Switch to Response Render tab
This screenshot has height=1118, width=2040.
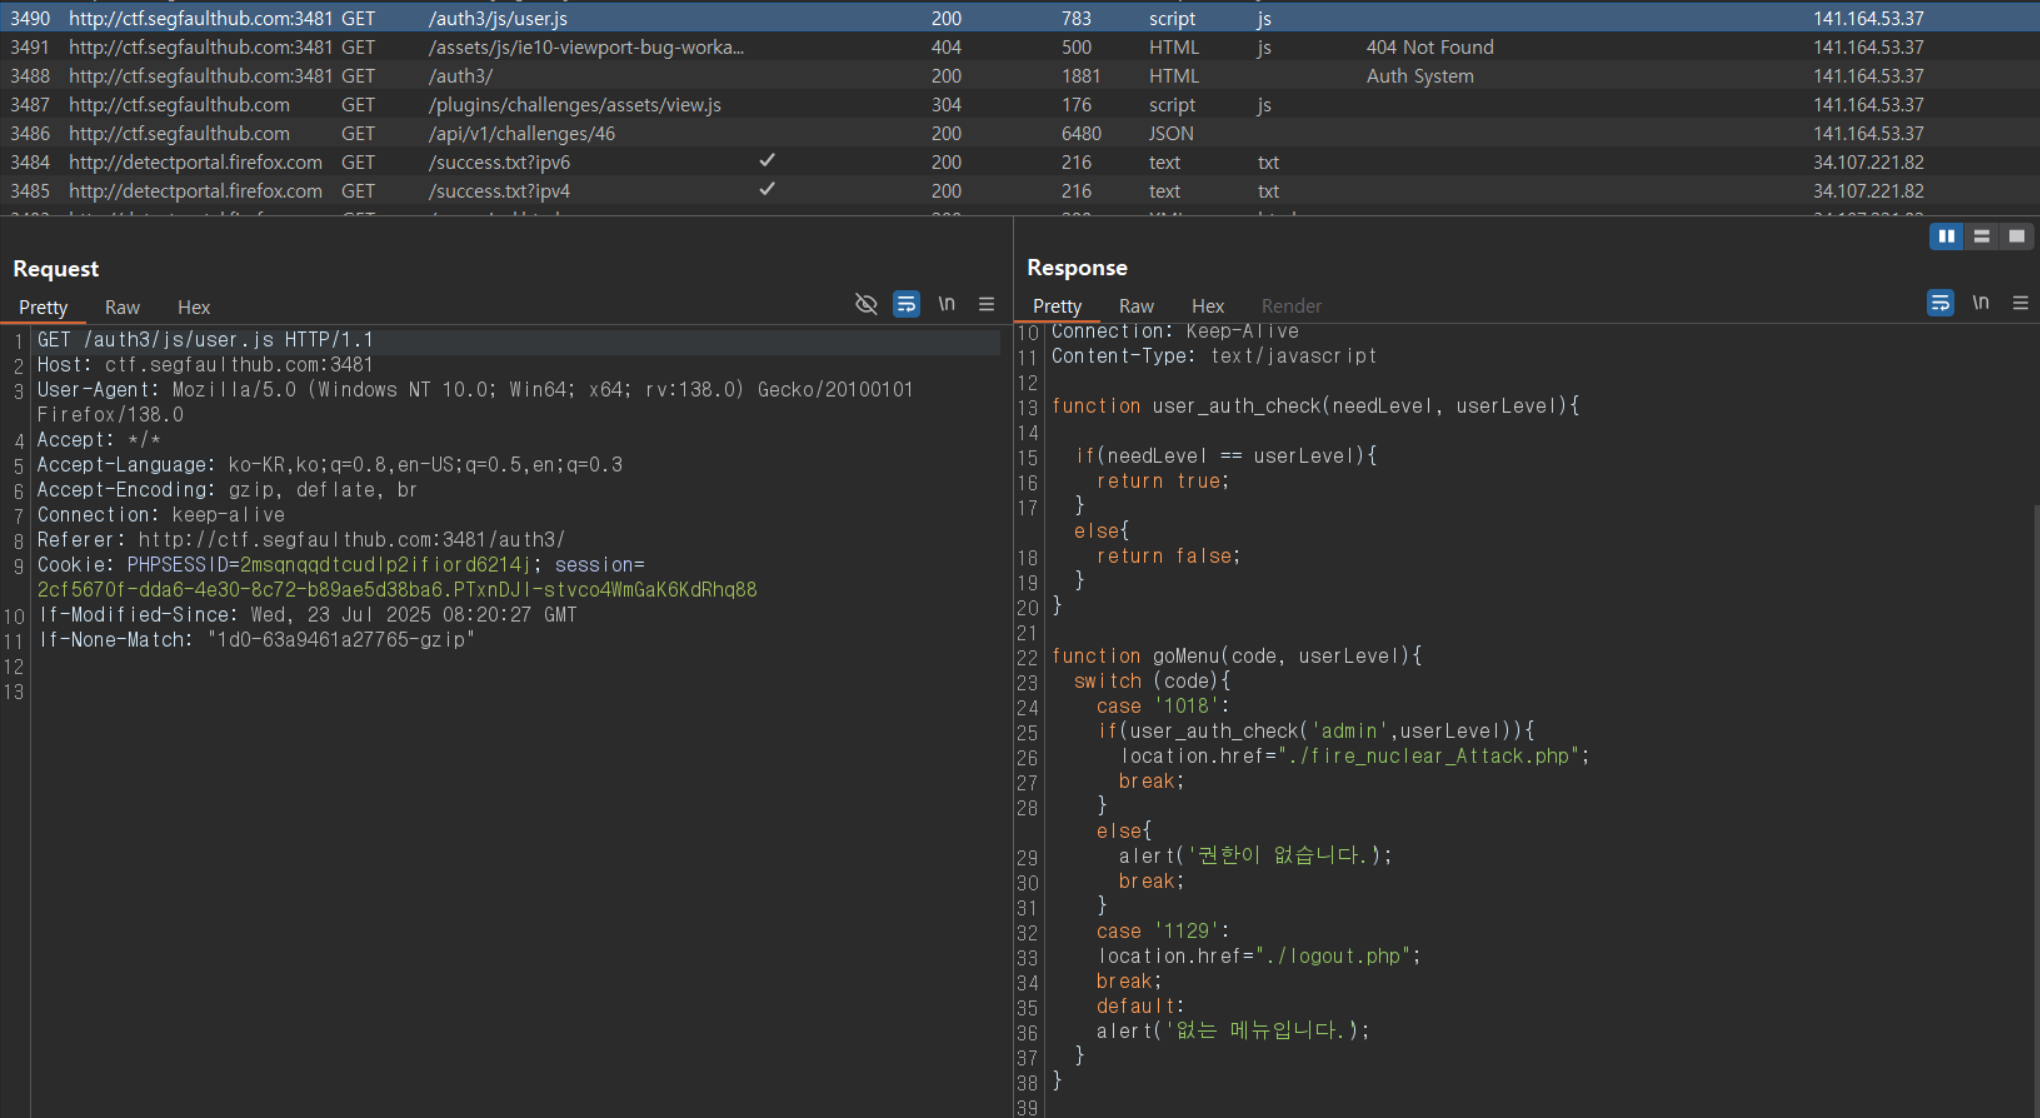(1291, 306)
